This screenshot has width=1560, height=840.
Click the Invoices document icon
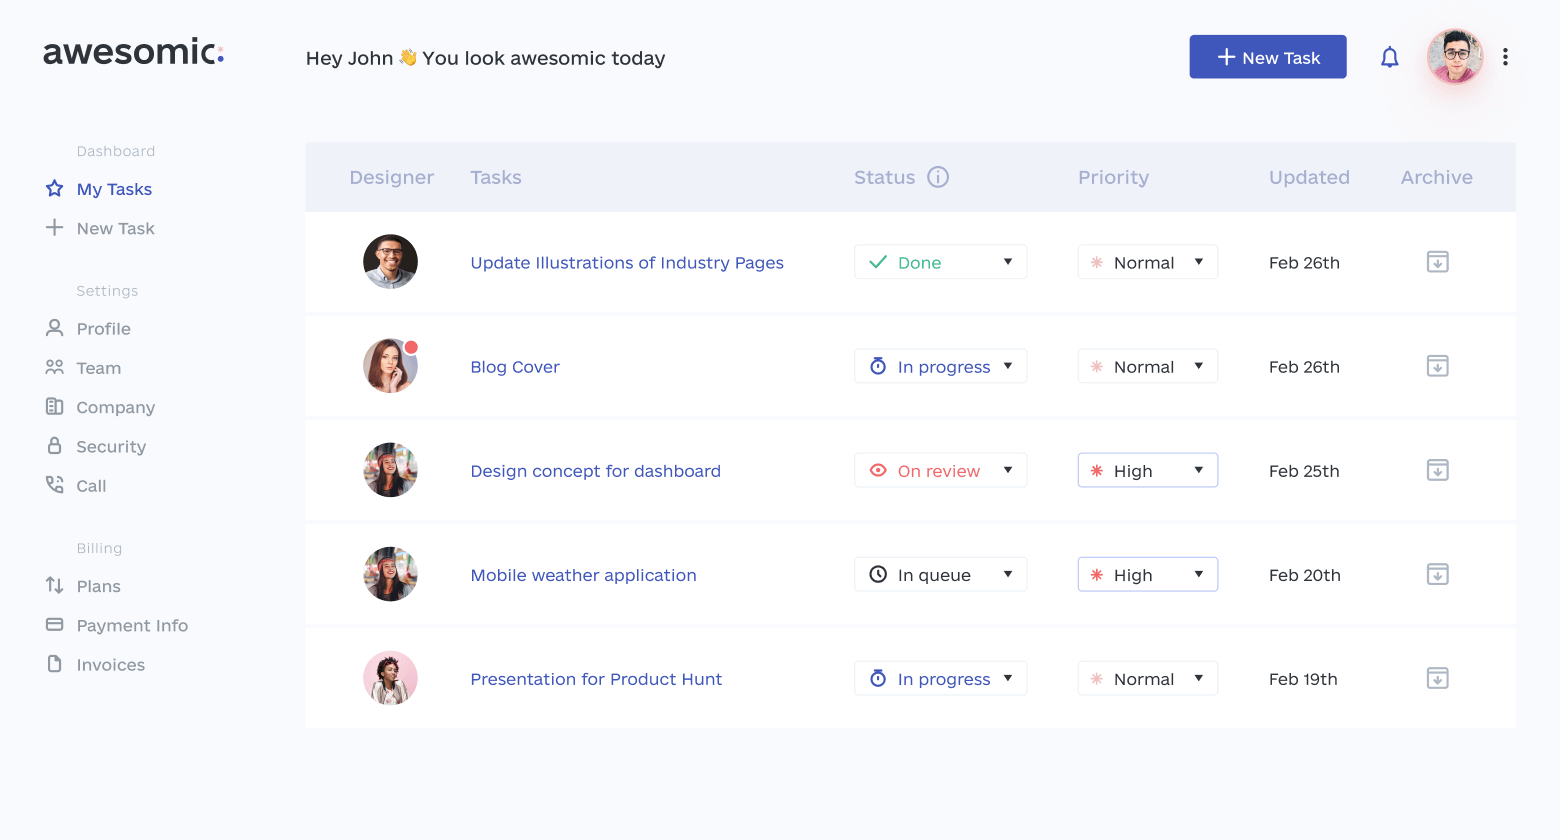pos(55,664)
